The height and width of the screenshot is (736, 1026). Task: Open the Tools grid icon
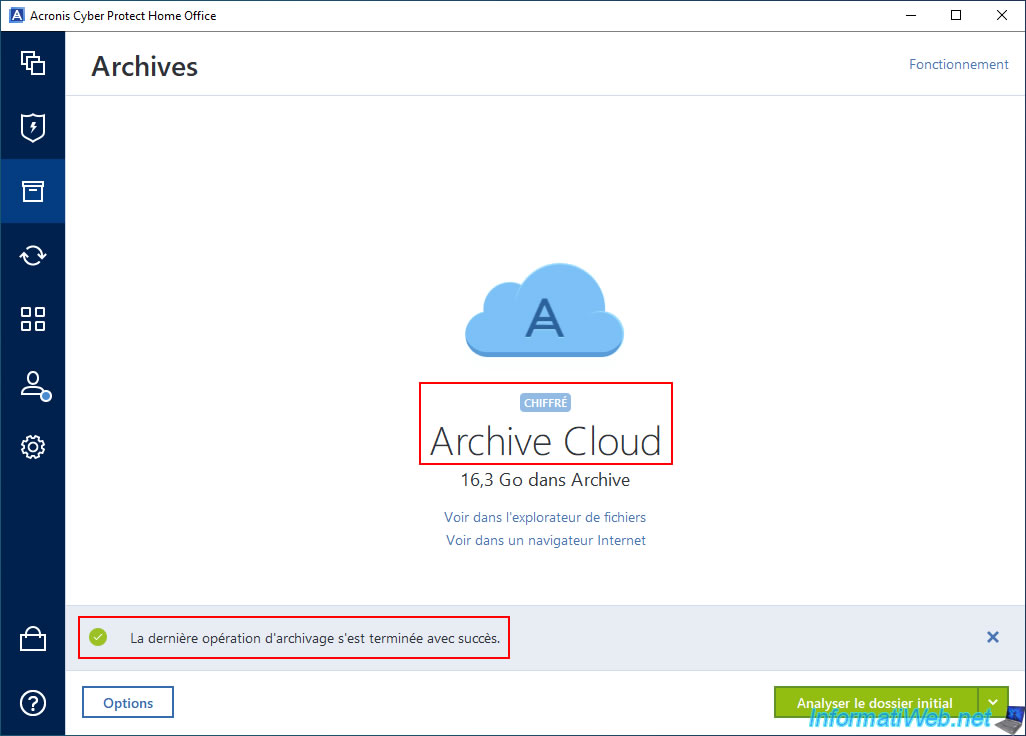click(33, 319)
